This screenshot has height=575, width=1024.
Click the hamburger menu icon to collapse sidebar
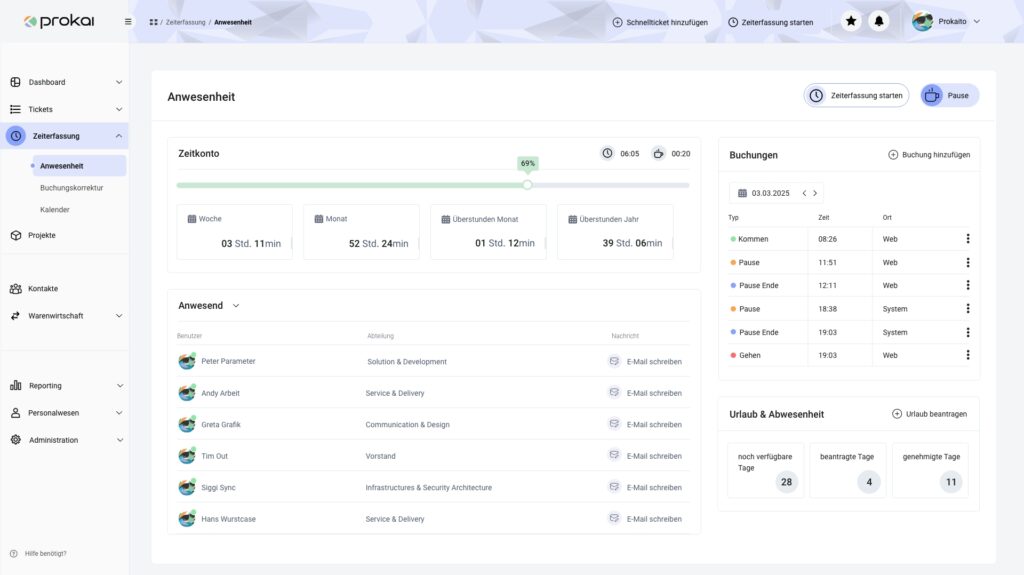click(x=128, y=21)
